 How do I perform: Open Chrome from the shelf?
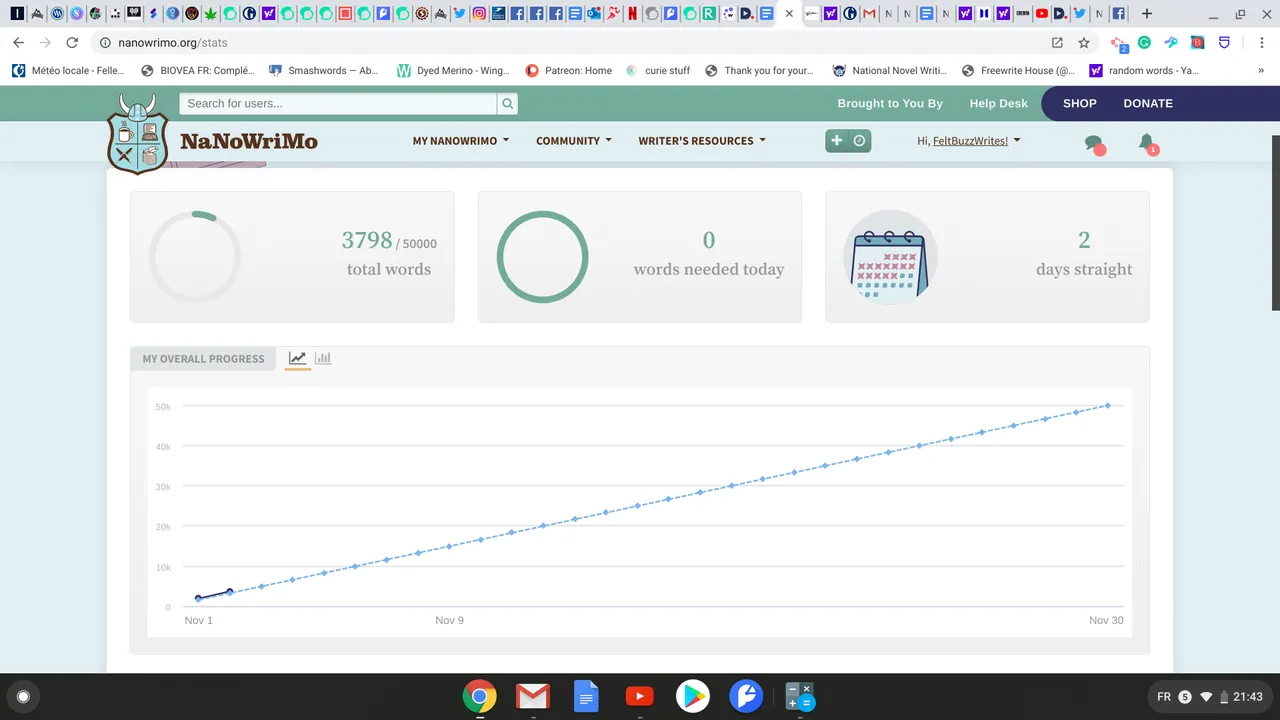(480, 696)
